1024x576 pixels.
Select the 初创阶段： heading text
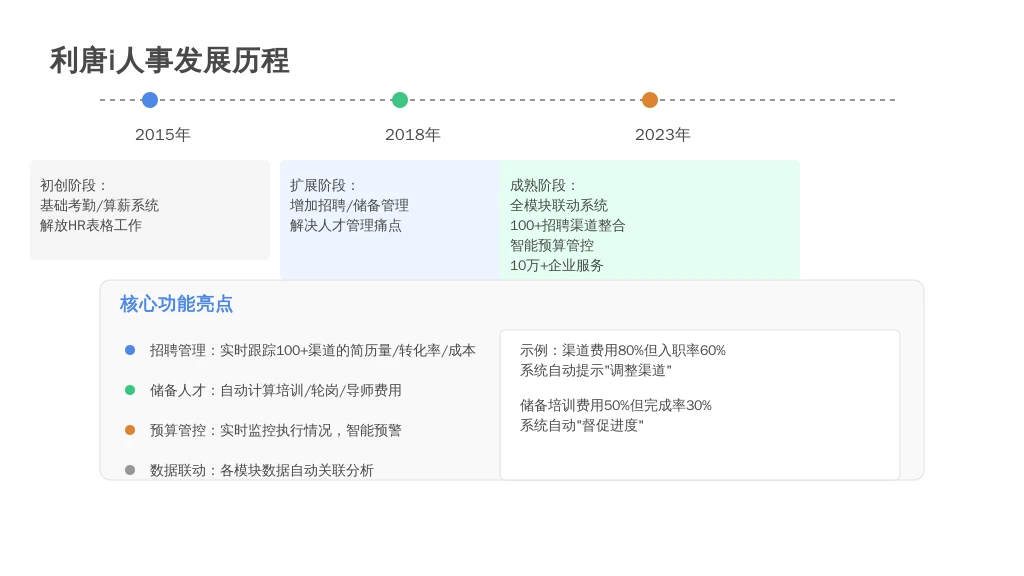coord(73,185)
